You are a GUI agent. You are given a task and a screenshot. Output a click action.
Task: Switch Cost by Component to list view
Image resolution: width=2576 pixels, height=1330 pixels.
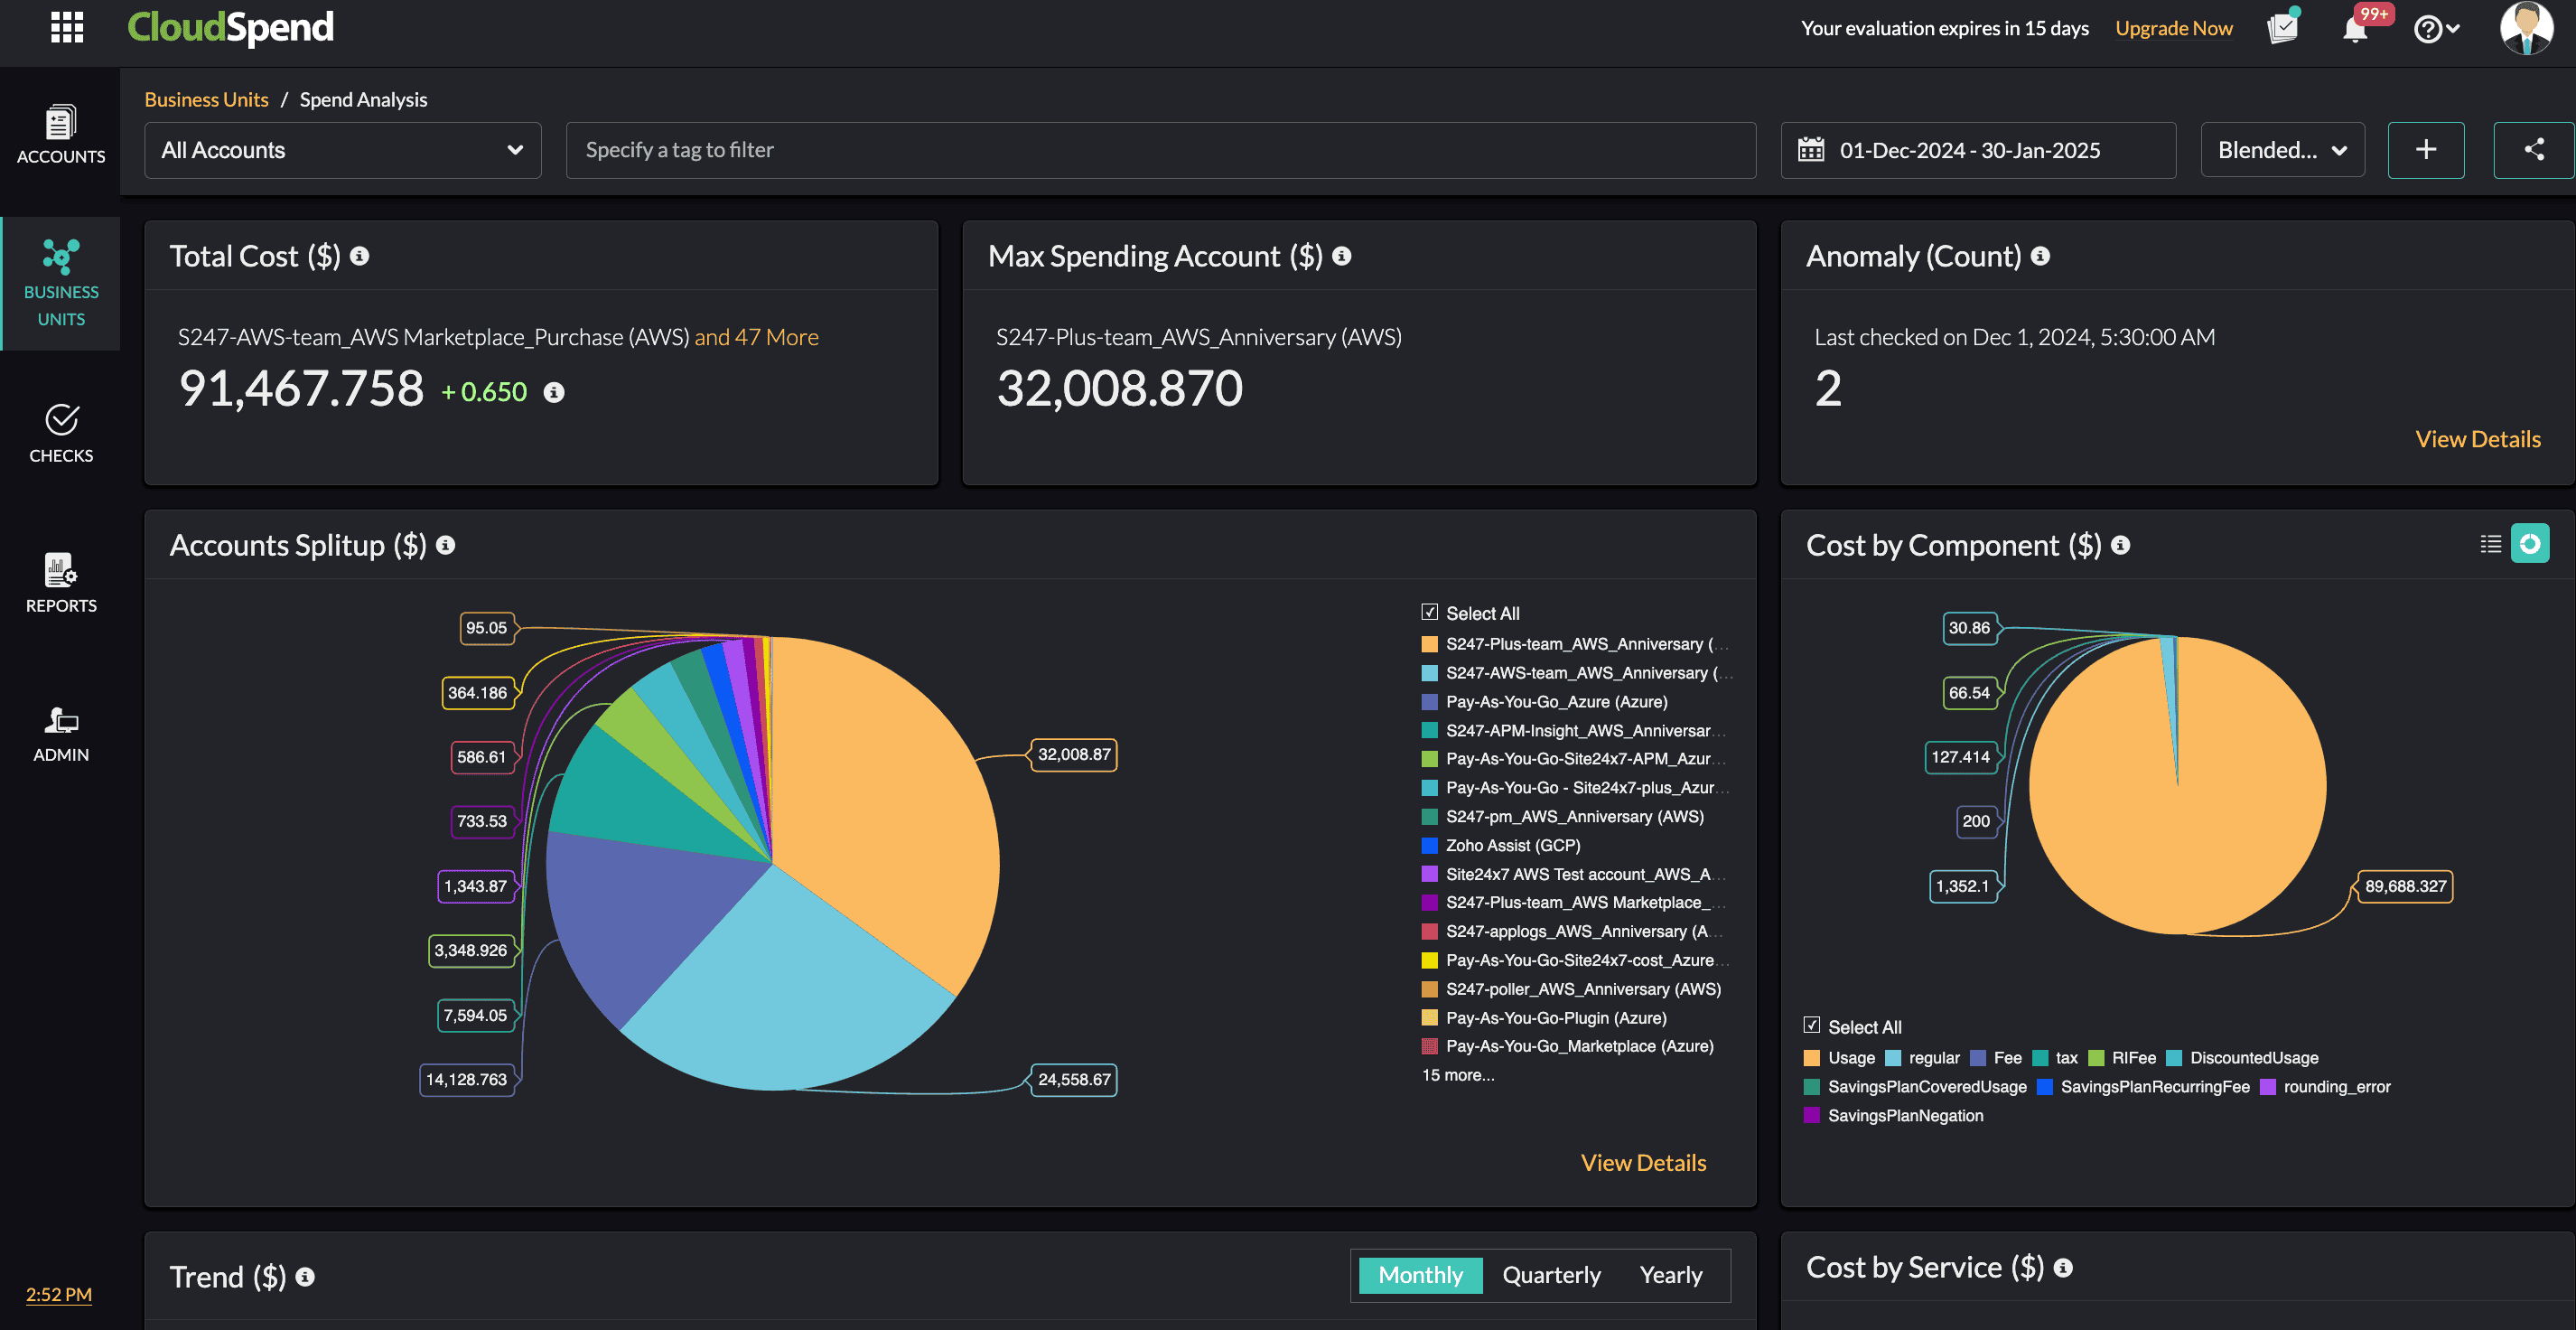(x=2490, y=544)
